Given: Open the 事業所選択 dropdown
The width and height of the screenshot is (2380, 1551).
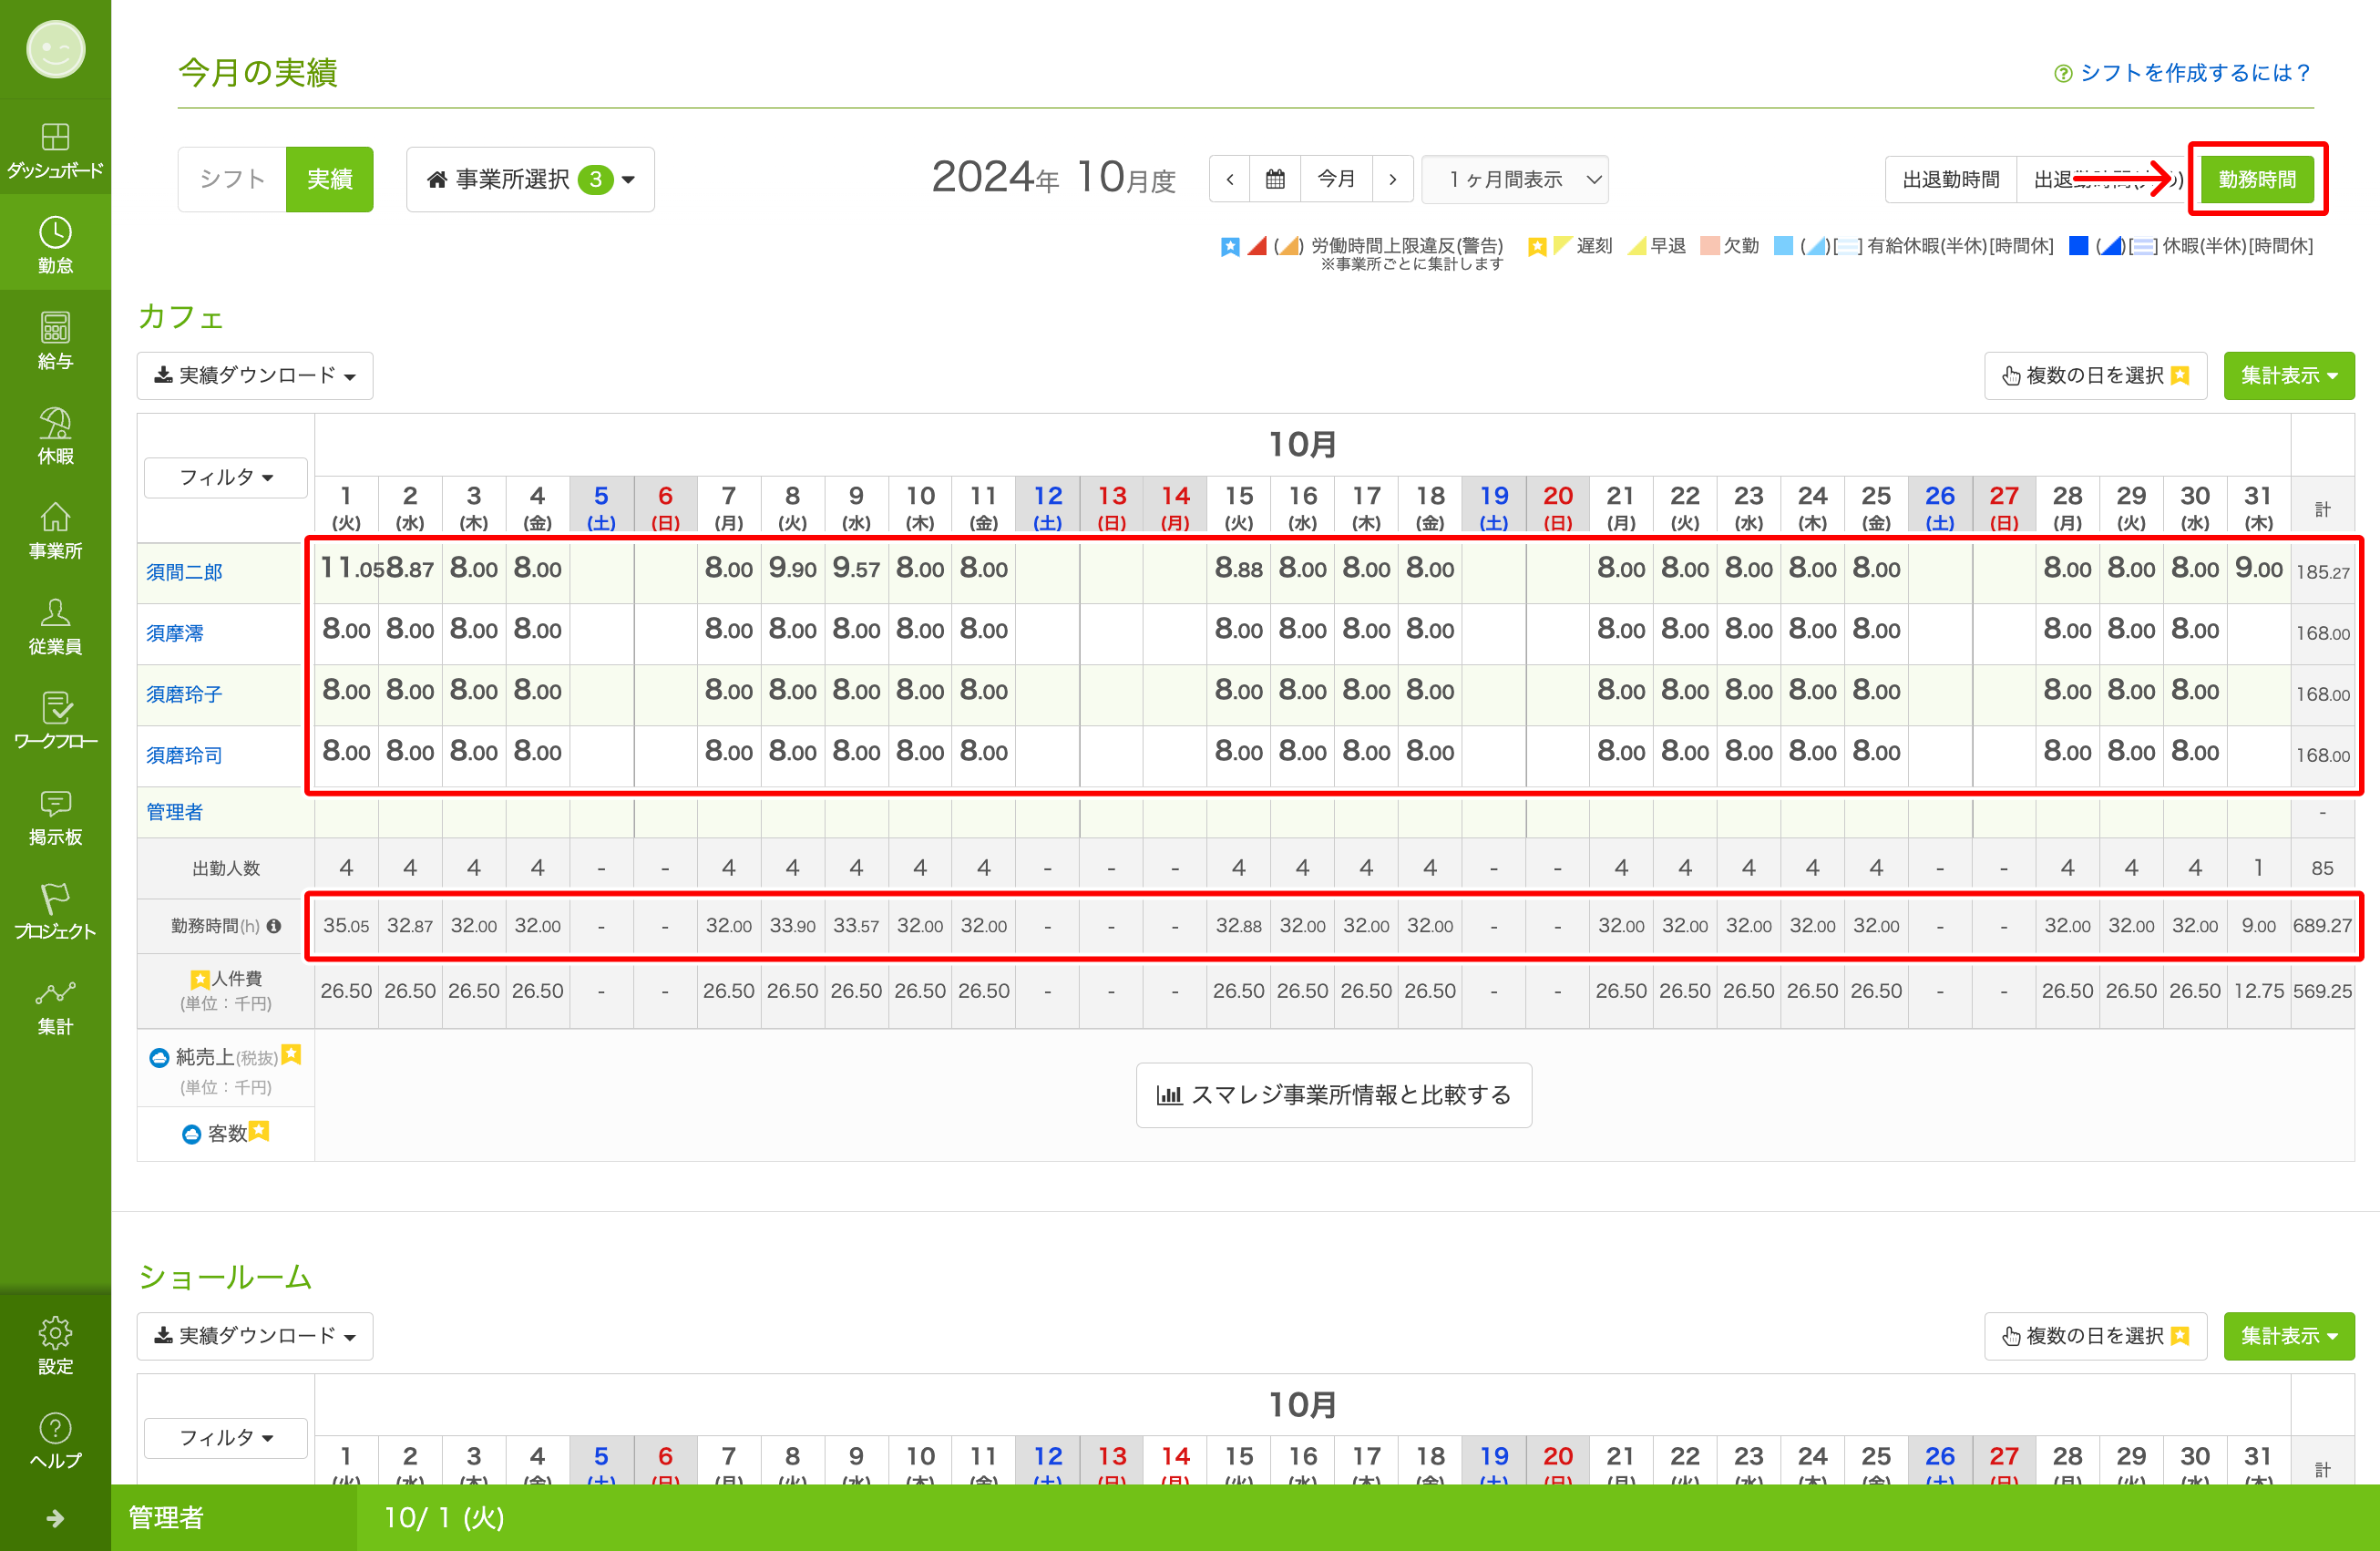Looking at the screenshot, I should [x=530, y=179].
